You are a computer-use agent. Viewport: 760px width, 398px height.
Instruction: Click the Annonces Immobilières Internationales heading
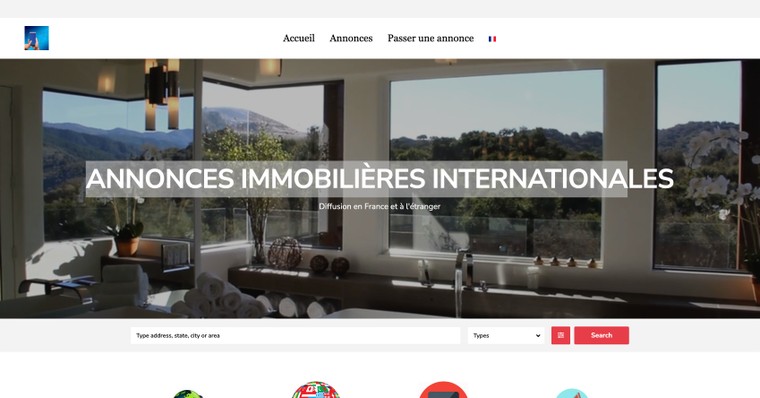[380, 178]
